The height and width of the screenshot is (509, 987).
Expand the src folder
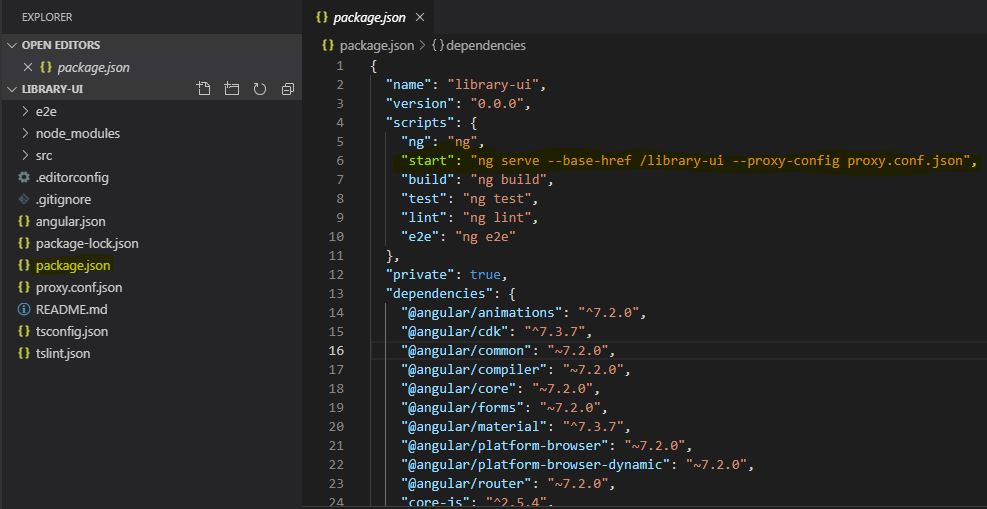[44, 155]
